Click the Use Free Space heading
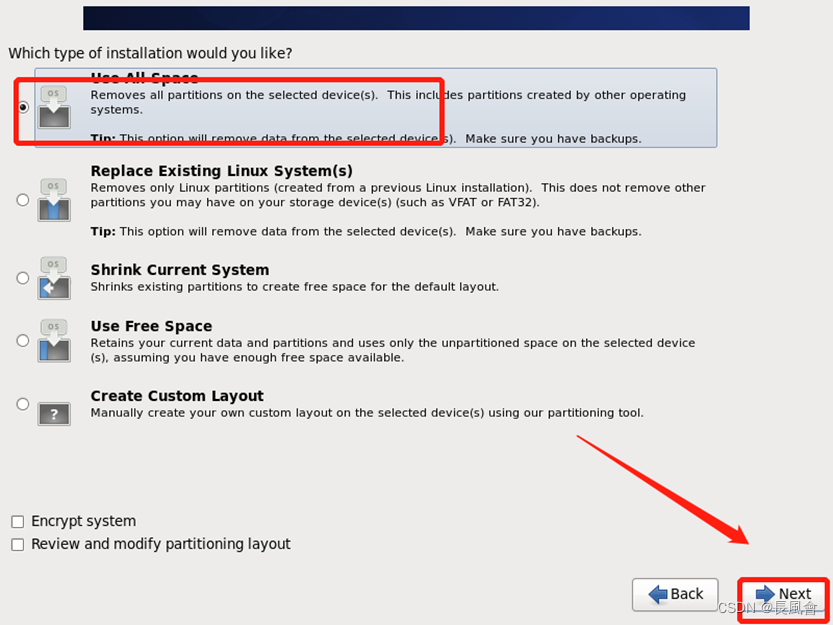833x625 pixels. [x=151, y=326]
